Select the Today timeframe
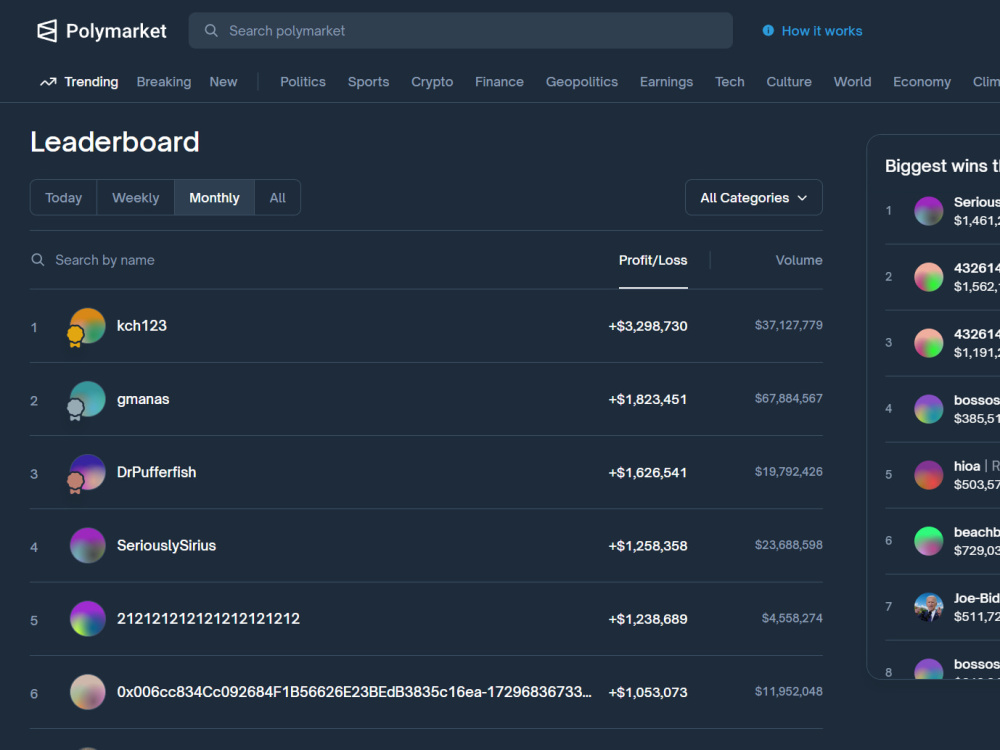The height and width of the screenshot is (750, 1000). [x=64, y=198]
